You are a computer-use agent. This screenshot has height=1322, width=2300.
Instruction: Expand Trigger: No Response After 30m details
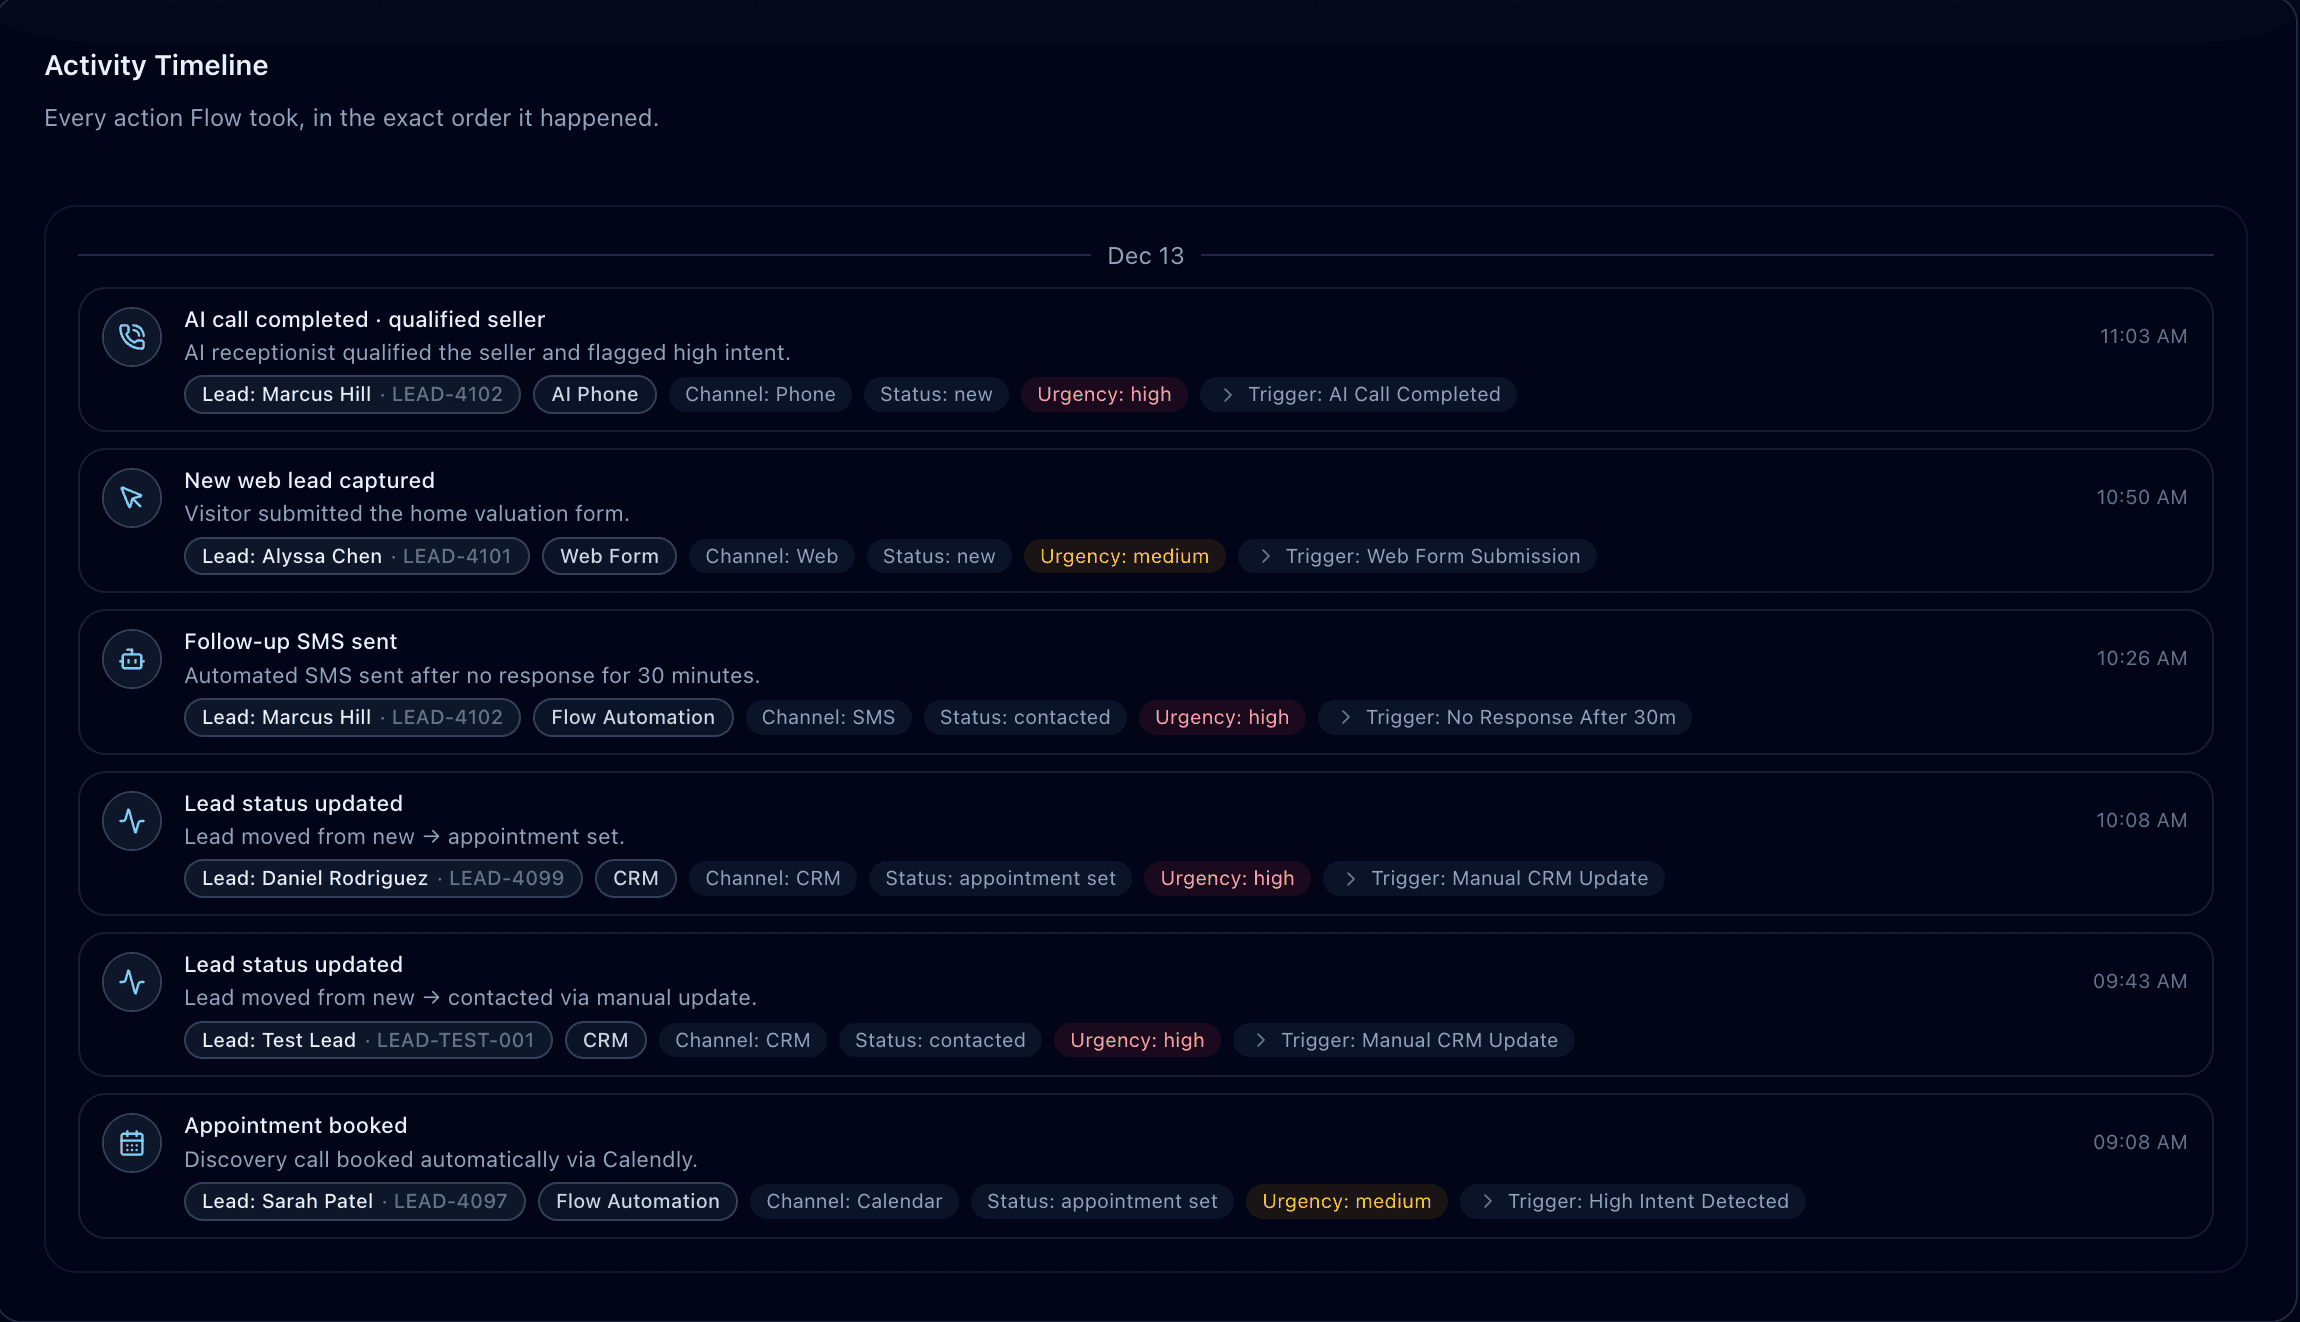pyautogui.click(x=1504, y=717)
